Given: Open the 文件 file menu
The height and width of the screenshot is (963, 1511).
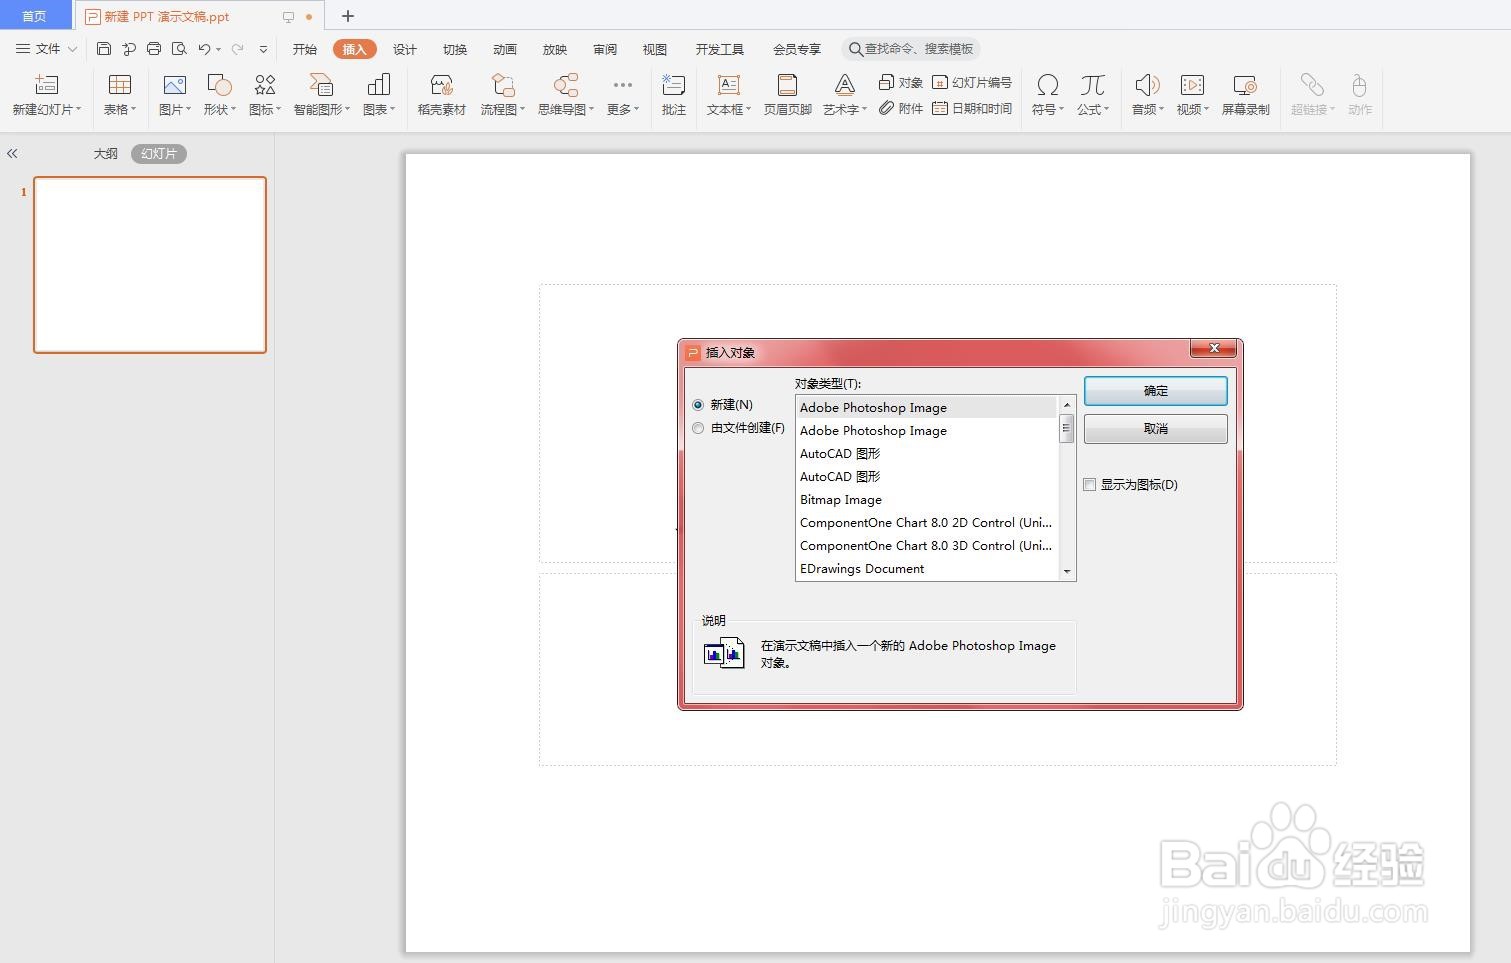Looking at the screenshot, I should click(47, 48).
